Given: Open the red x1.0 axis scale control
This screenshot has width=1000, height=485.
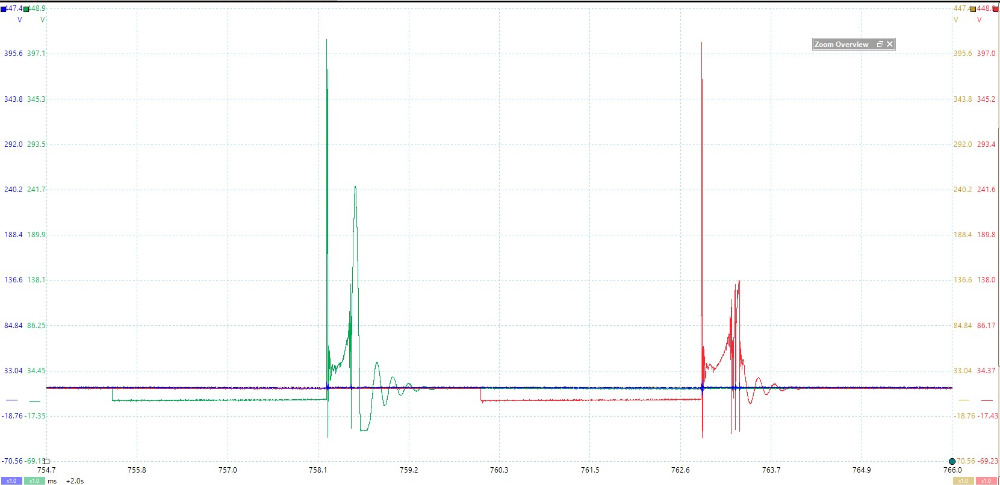Looking at the screenshot, I should click(x=988, y=481).
